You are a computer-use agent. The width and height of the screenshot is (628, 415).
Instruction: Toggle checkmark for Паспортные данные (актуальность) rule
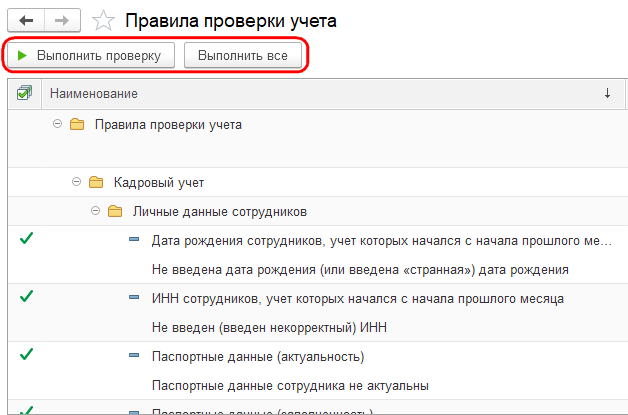[26, 354]
